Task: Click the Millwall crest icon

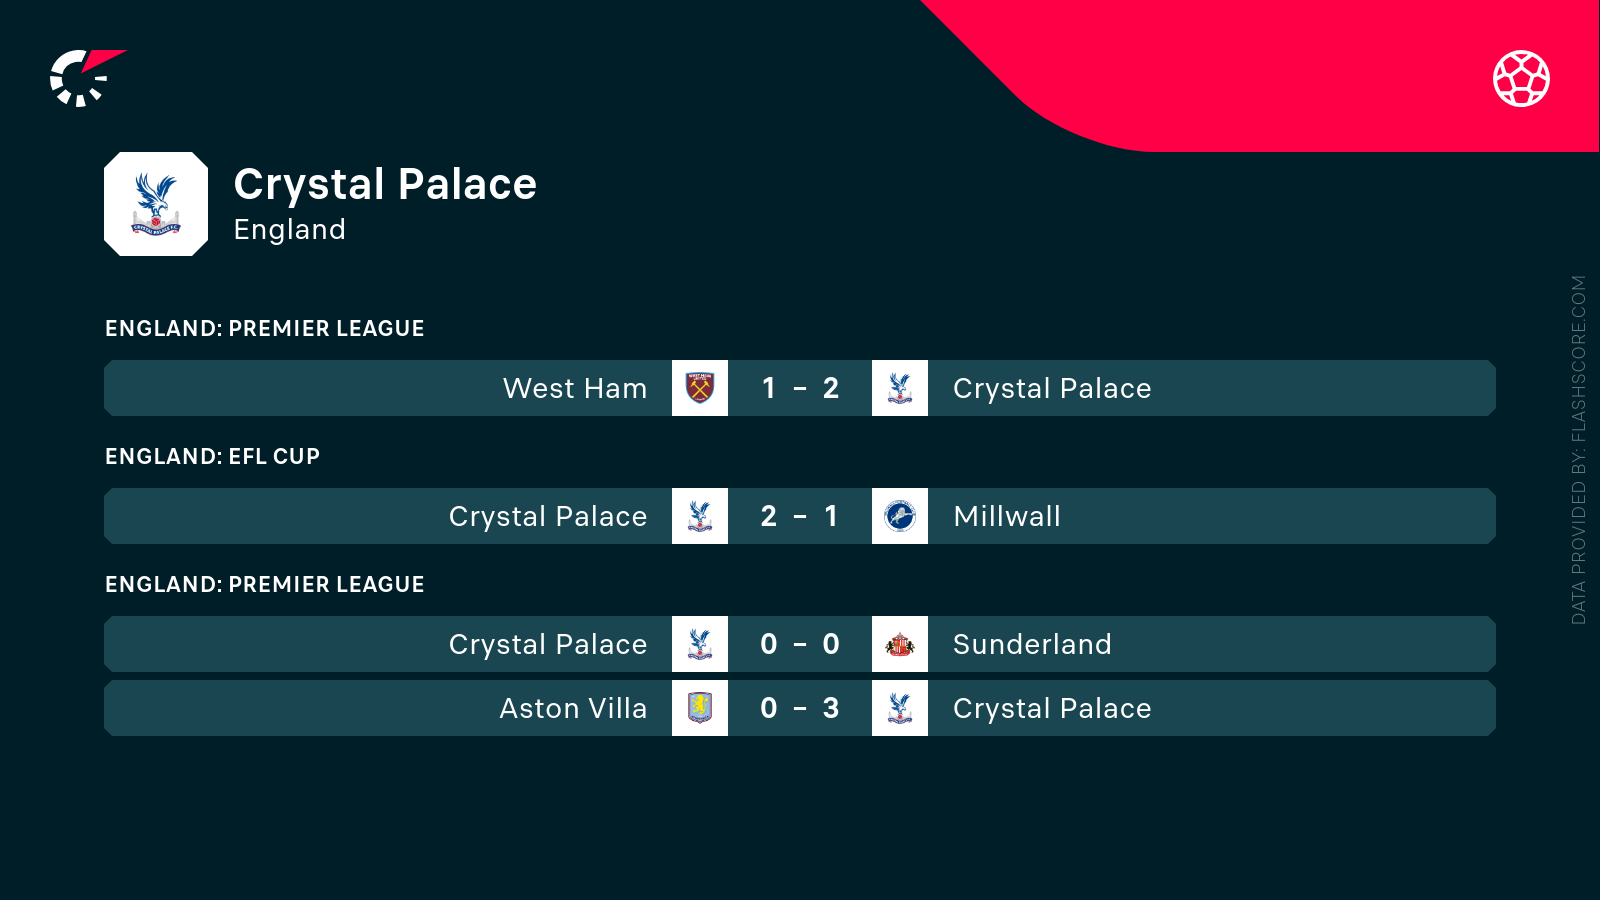Action: coord(900,516)
